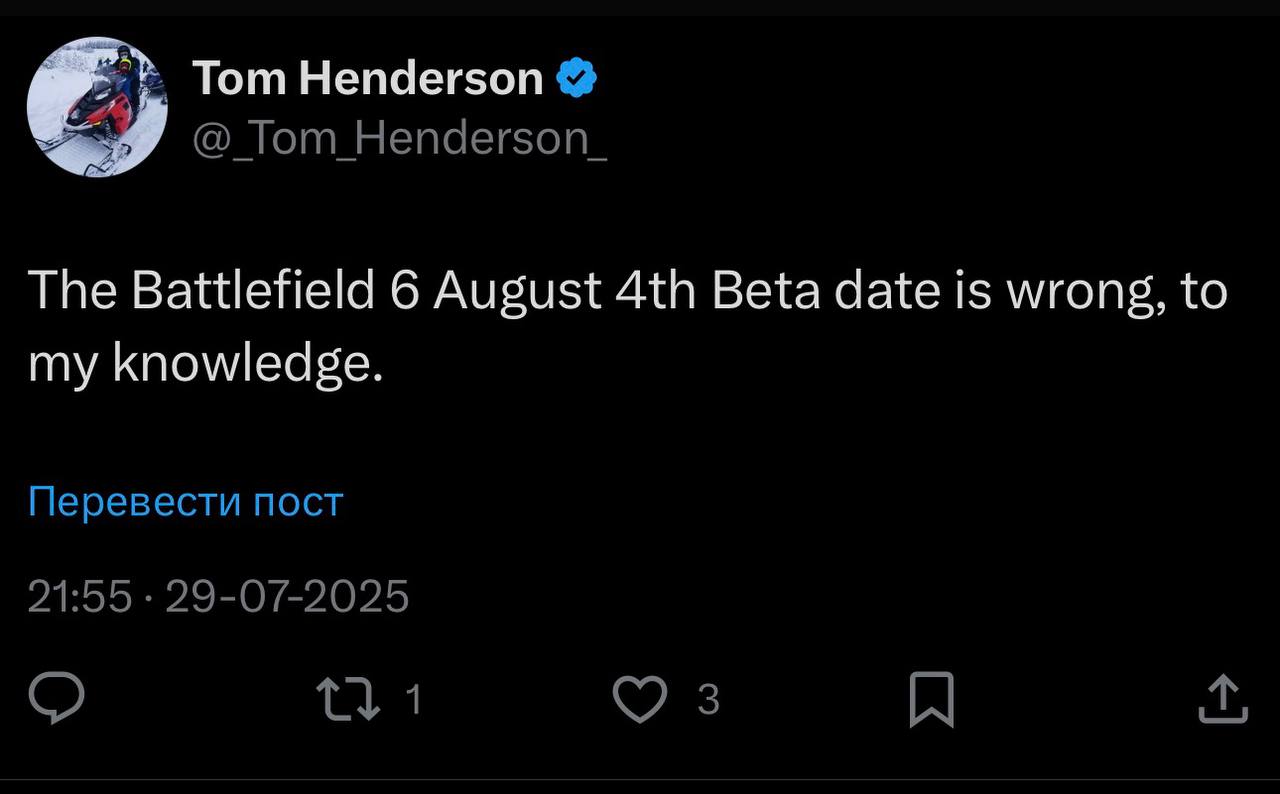The height and width of the screenshot is (794, 1280).
Task: Open the @_Tom_Henderson_ handle
Action: pyautogui.click(x=399, y=138)
